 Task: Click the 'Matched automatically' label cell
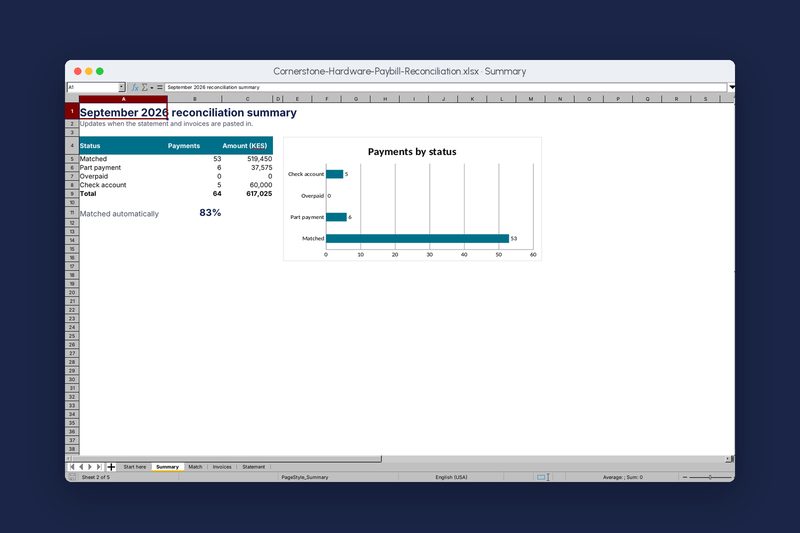(x=123, y=213)
